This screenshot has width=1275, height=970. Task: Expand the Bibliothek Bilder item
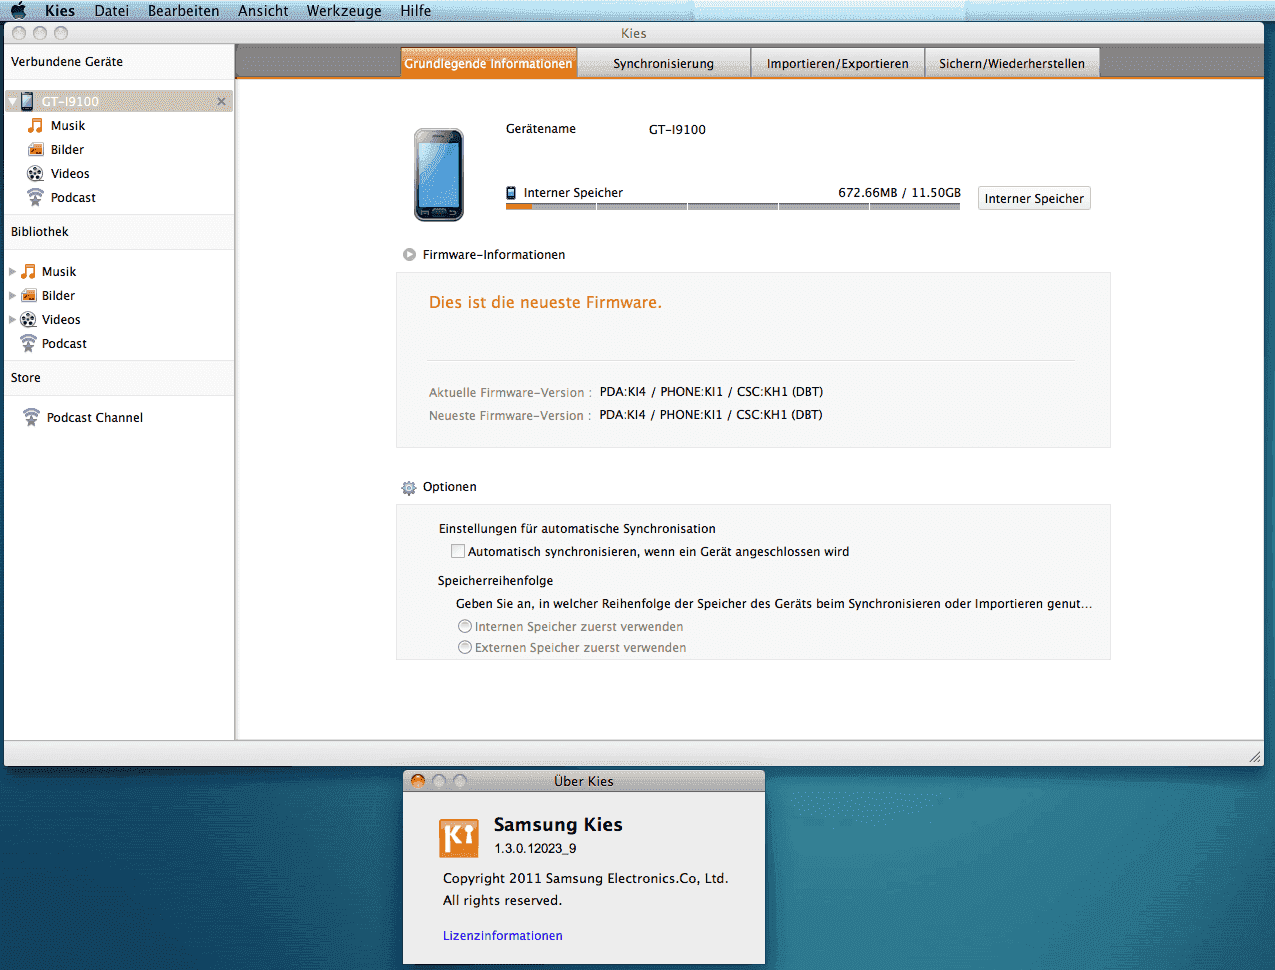[x=12, y=296]
